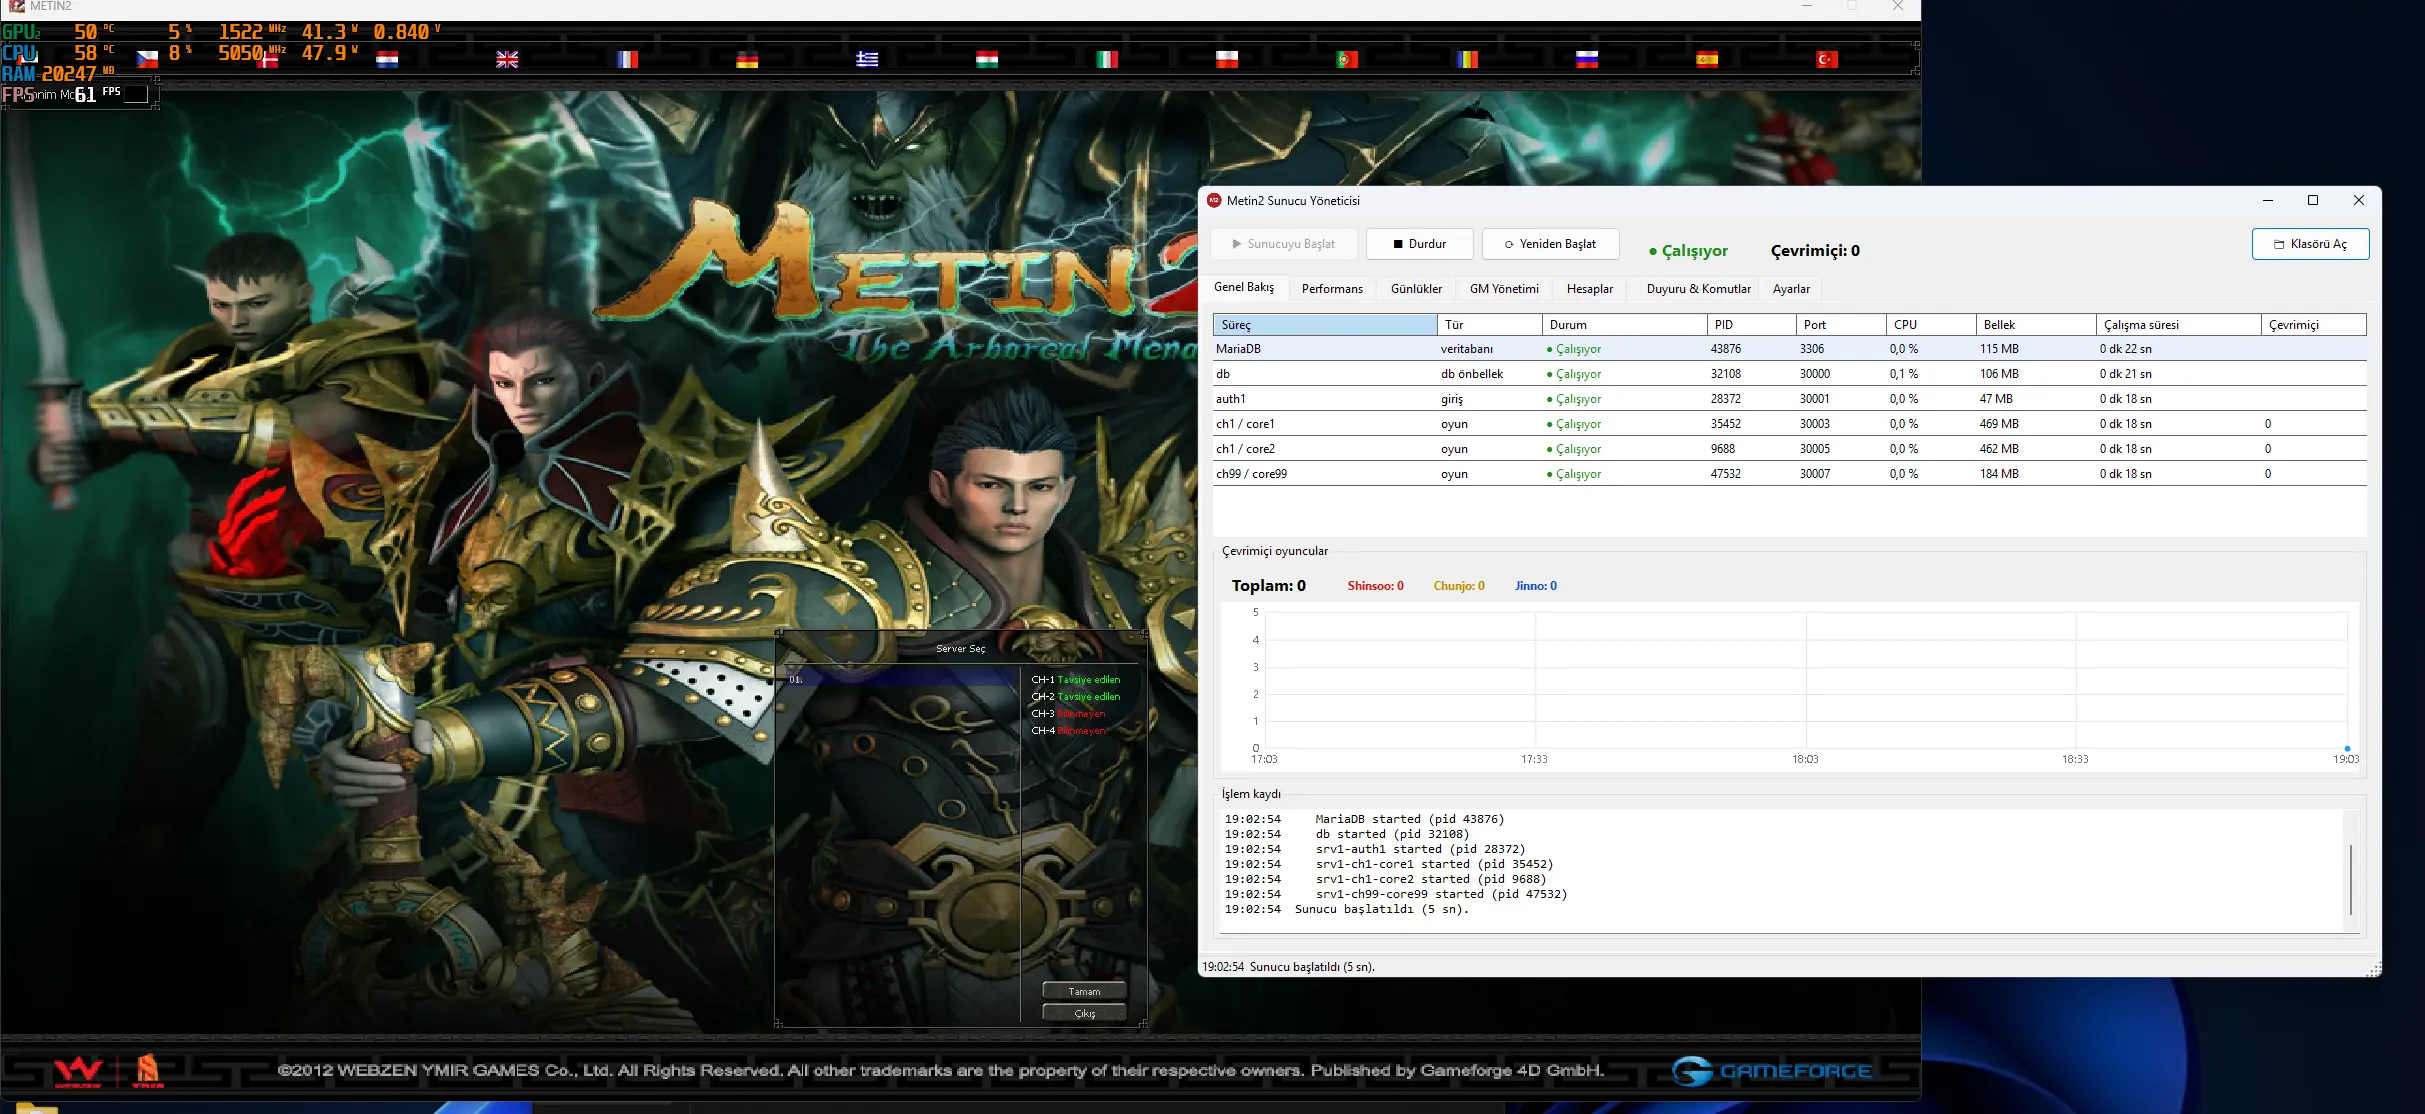Pick the Romanian flag icon
Viewport: 2425px width, 1114px height.
[x=1467, y=59]
